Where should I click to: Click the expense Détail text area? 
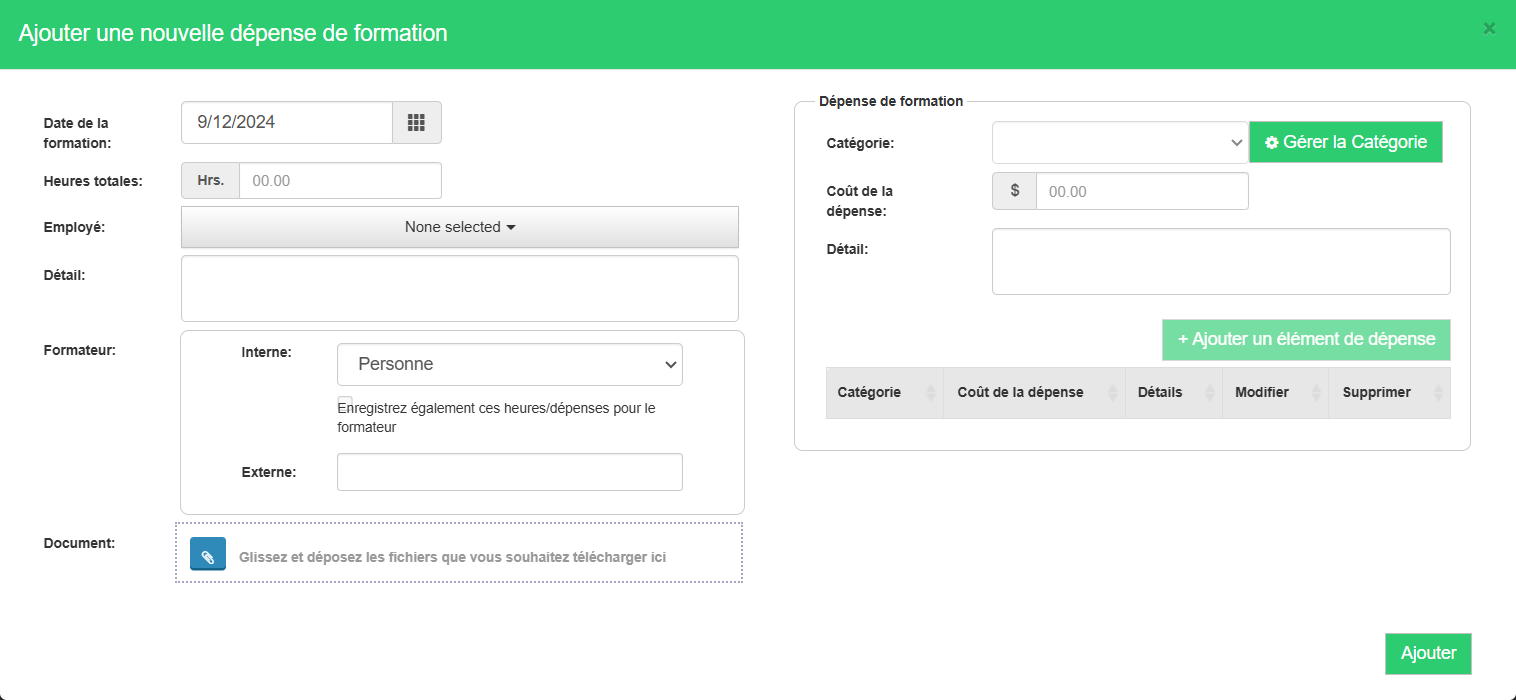(1220, 262)
